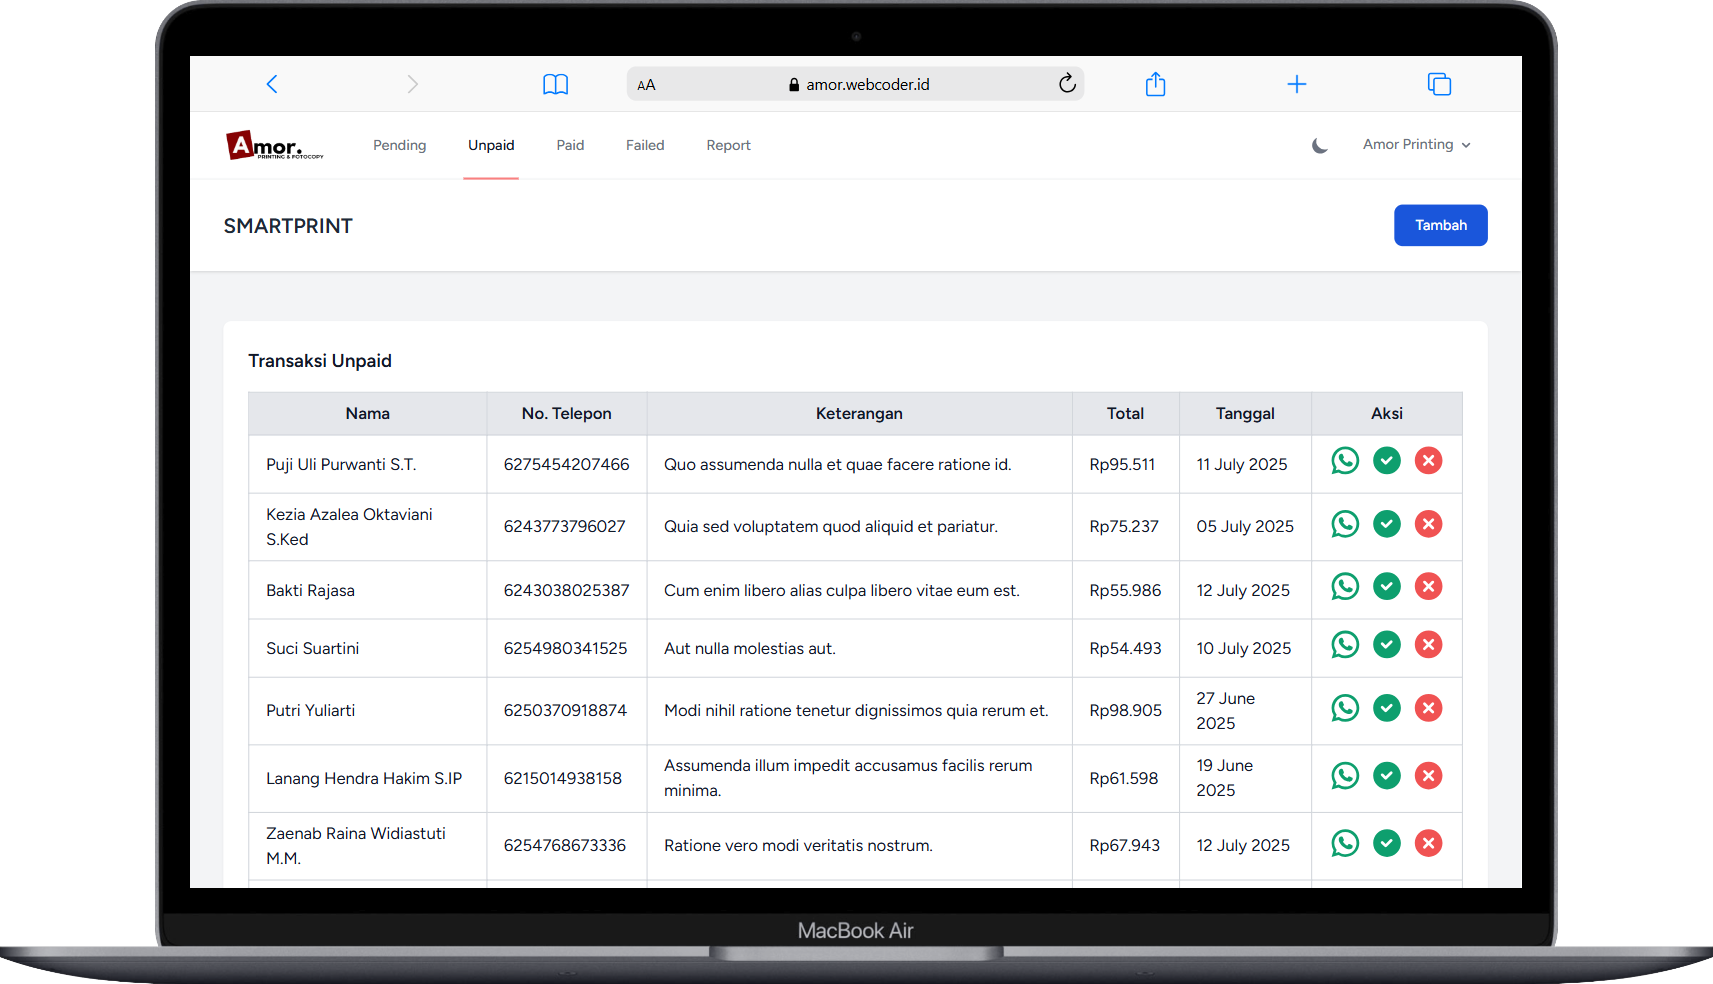Mark Puji Uli Purwanti transaction paid

1387,461
